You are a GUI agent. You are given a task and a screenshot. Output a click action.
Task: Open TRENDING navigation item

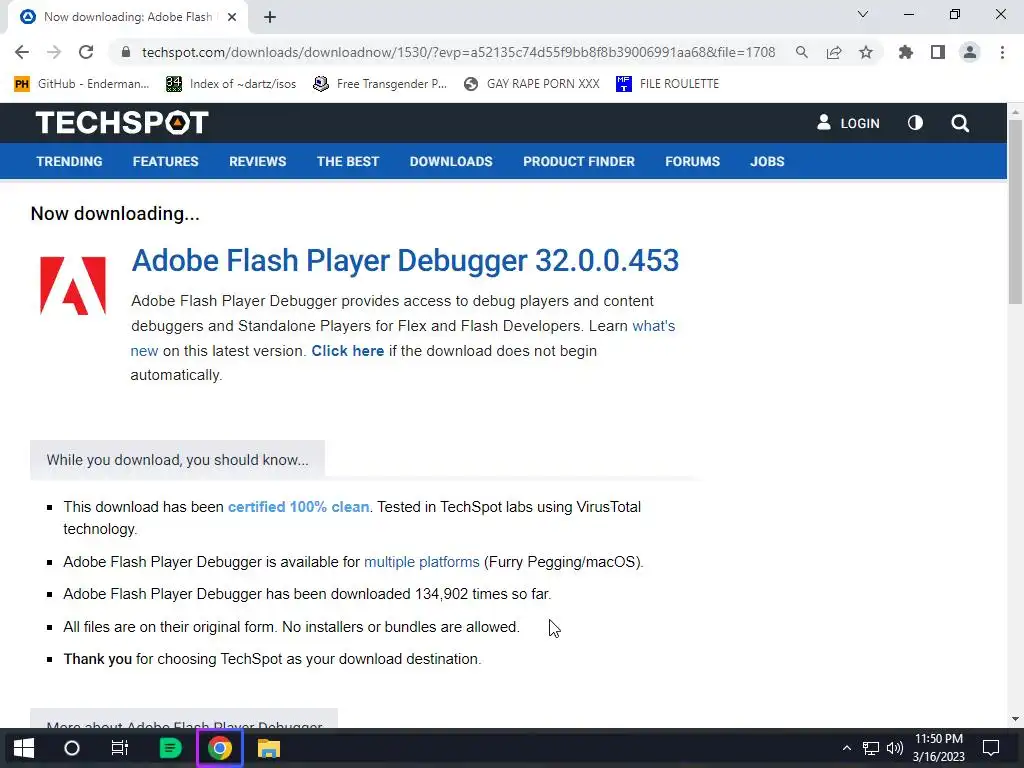coord(69,161)
